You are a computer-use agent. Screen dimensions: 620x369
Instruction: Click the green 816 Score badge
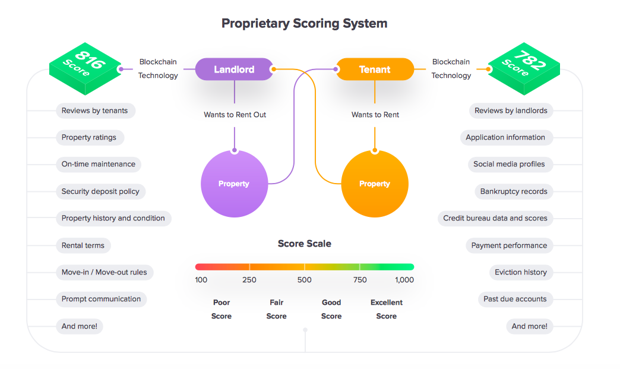[x=85, y=68]
